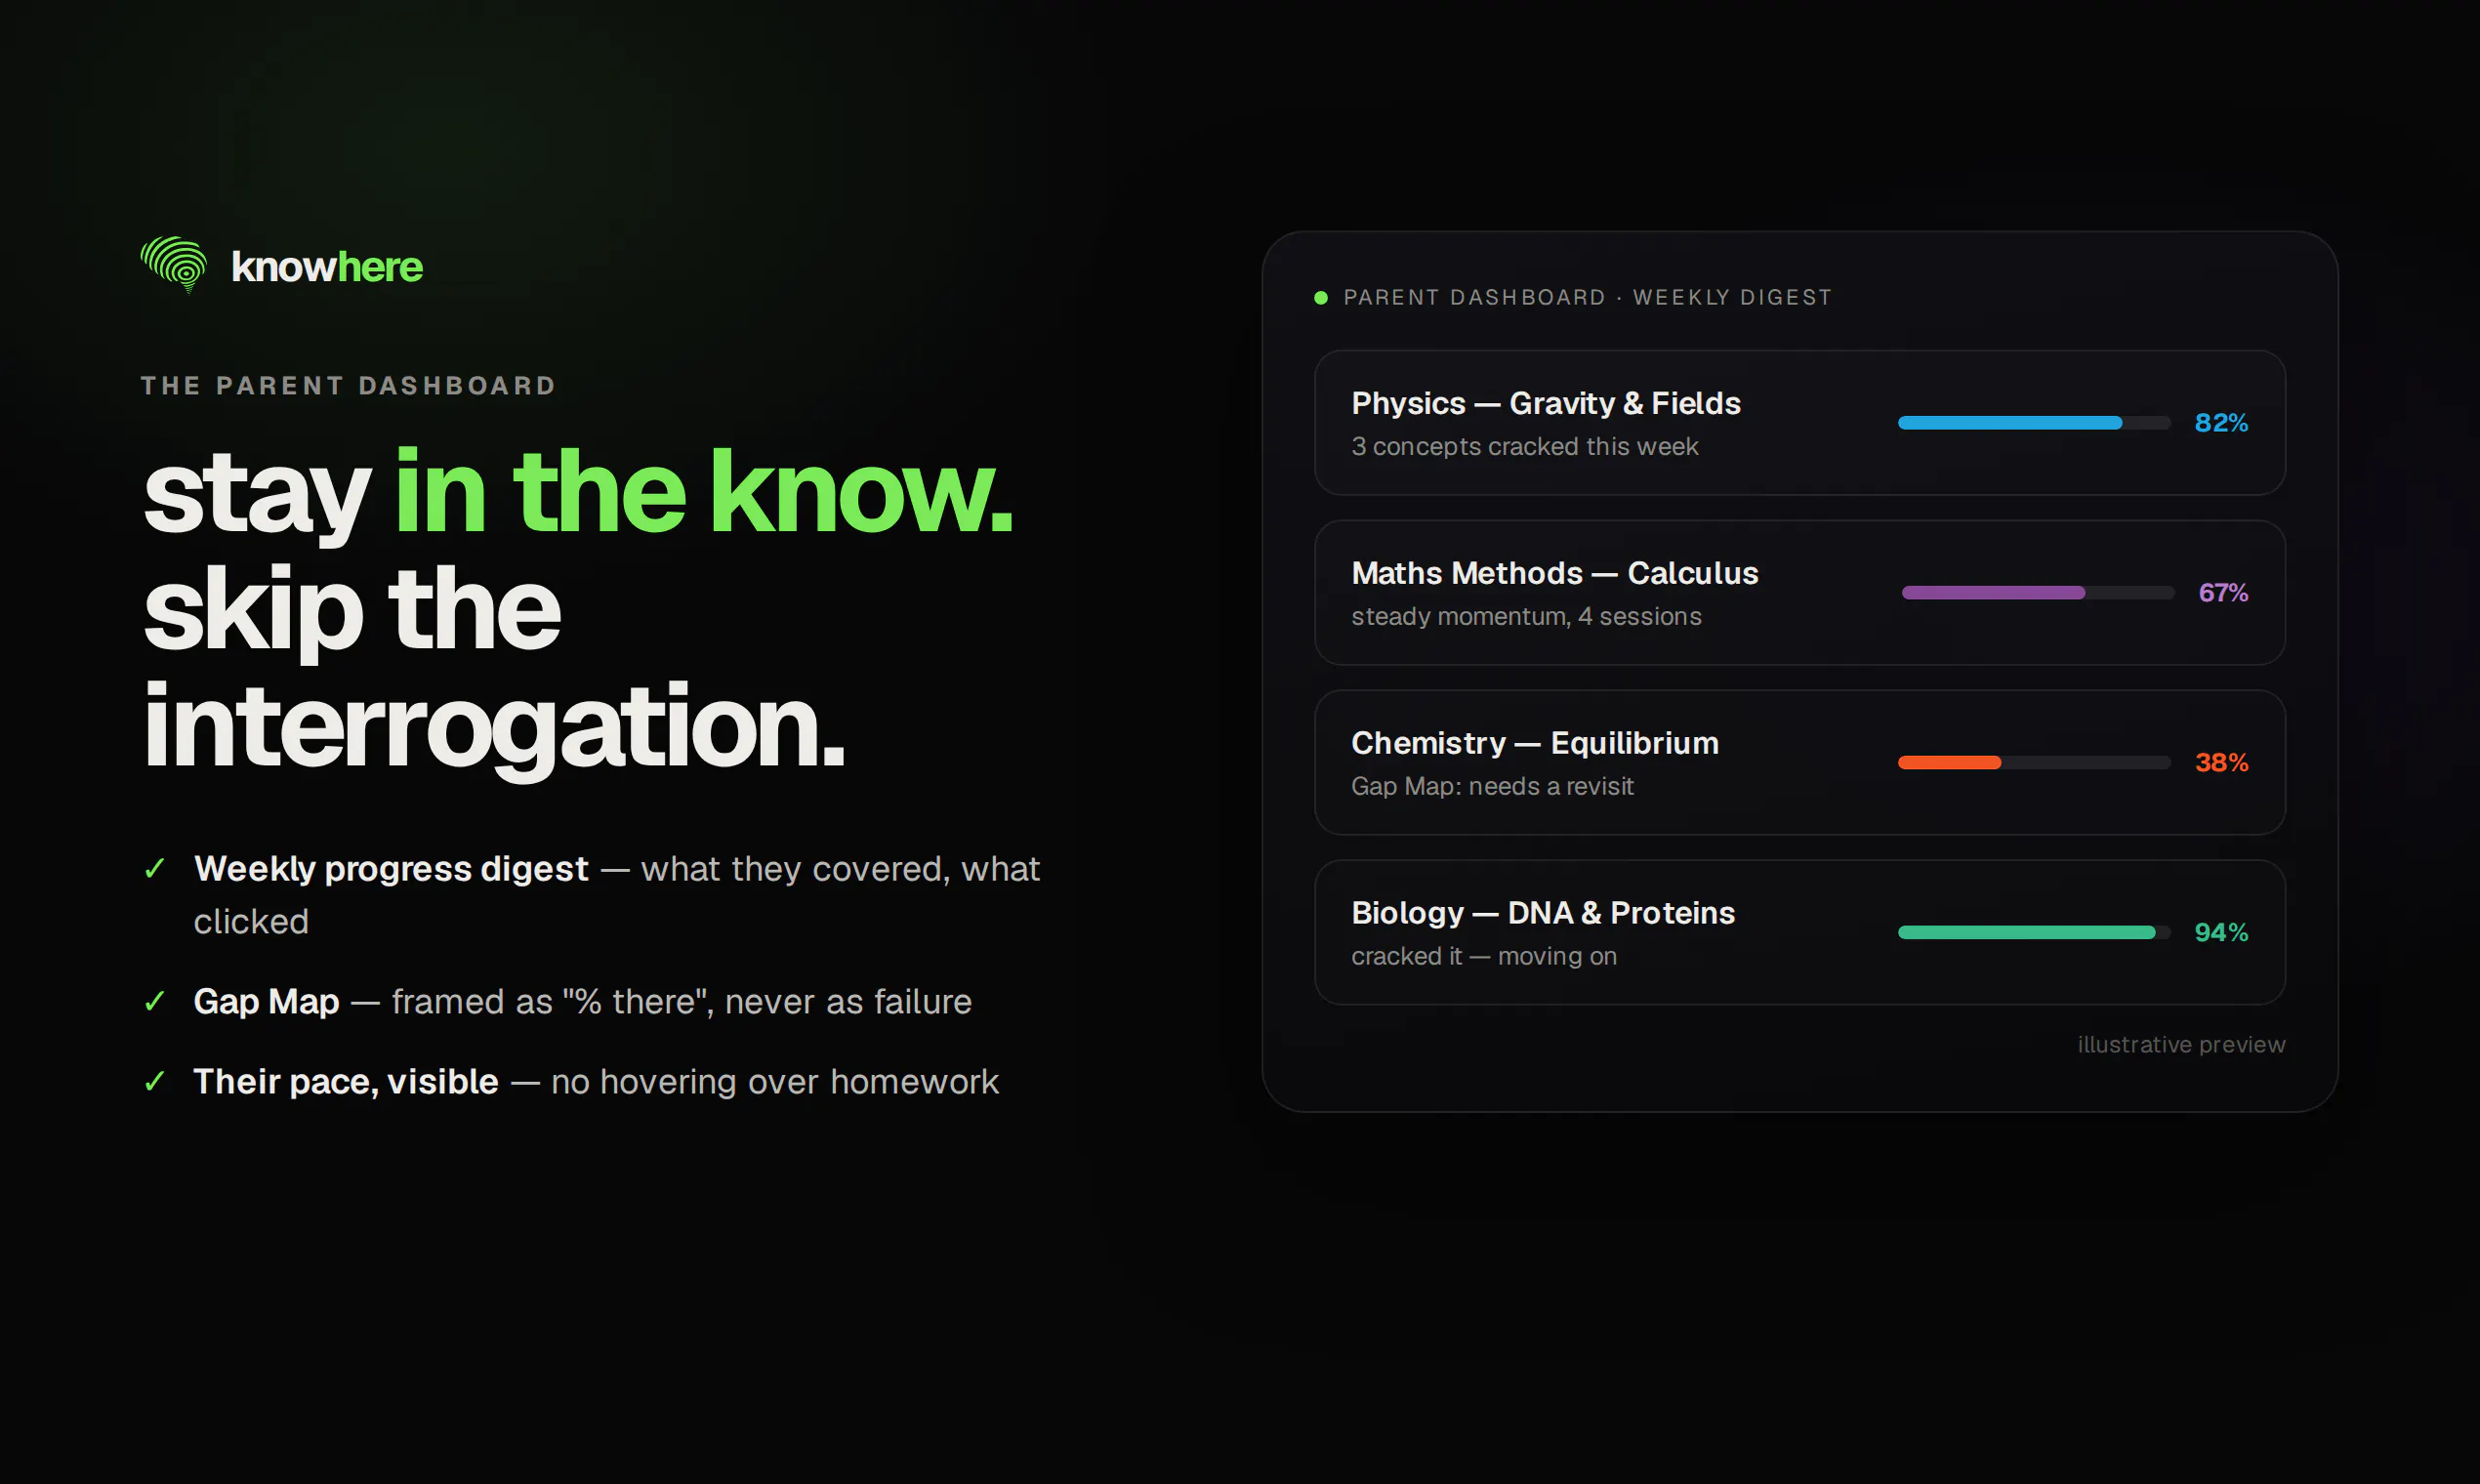Click the knowhere wordmark
Screen dimensions: 2480x1484
click(327, 267)
